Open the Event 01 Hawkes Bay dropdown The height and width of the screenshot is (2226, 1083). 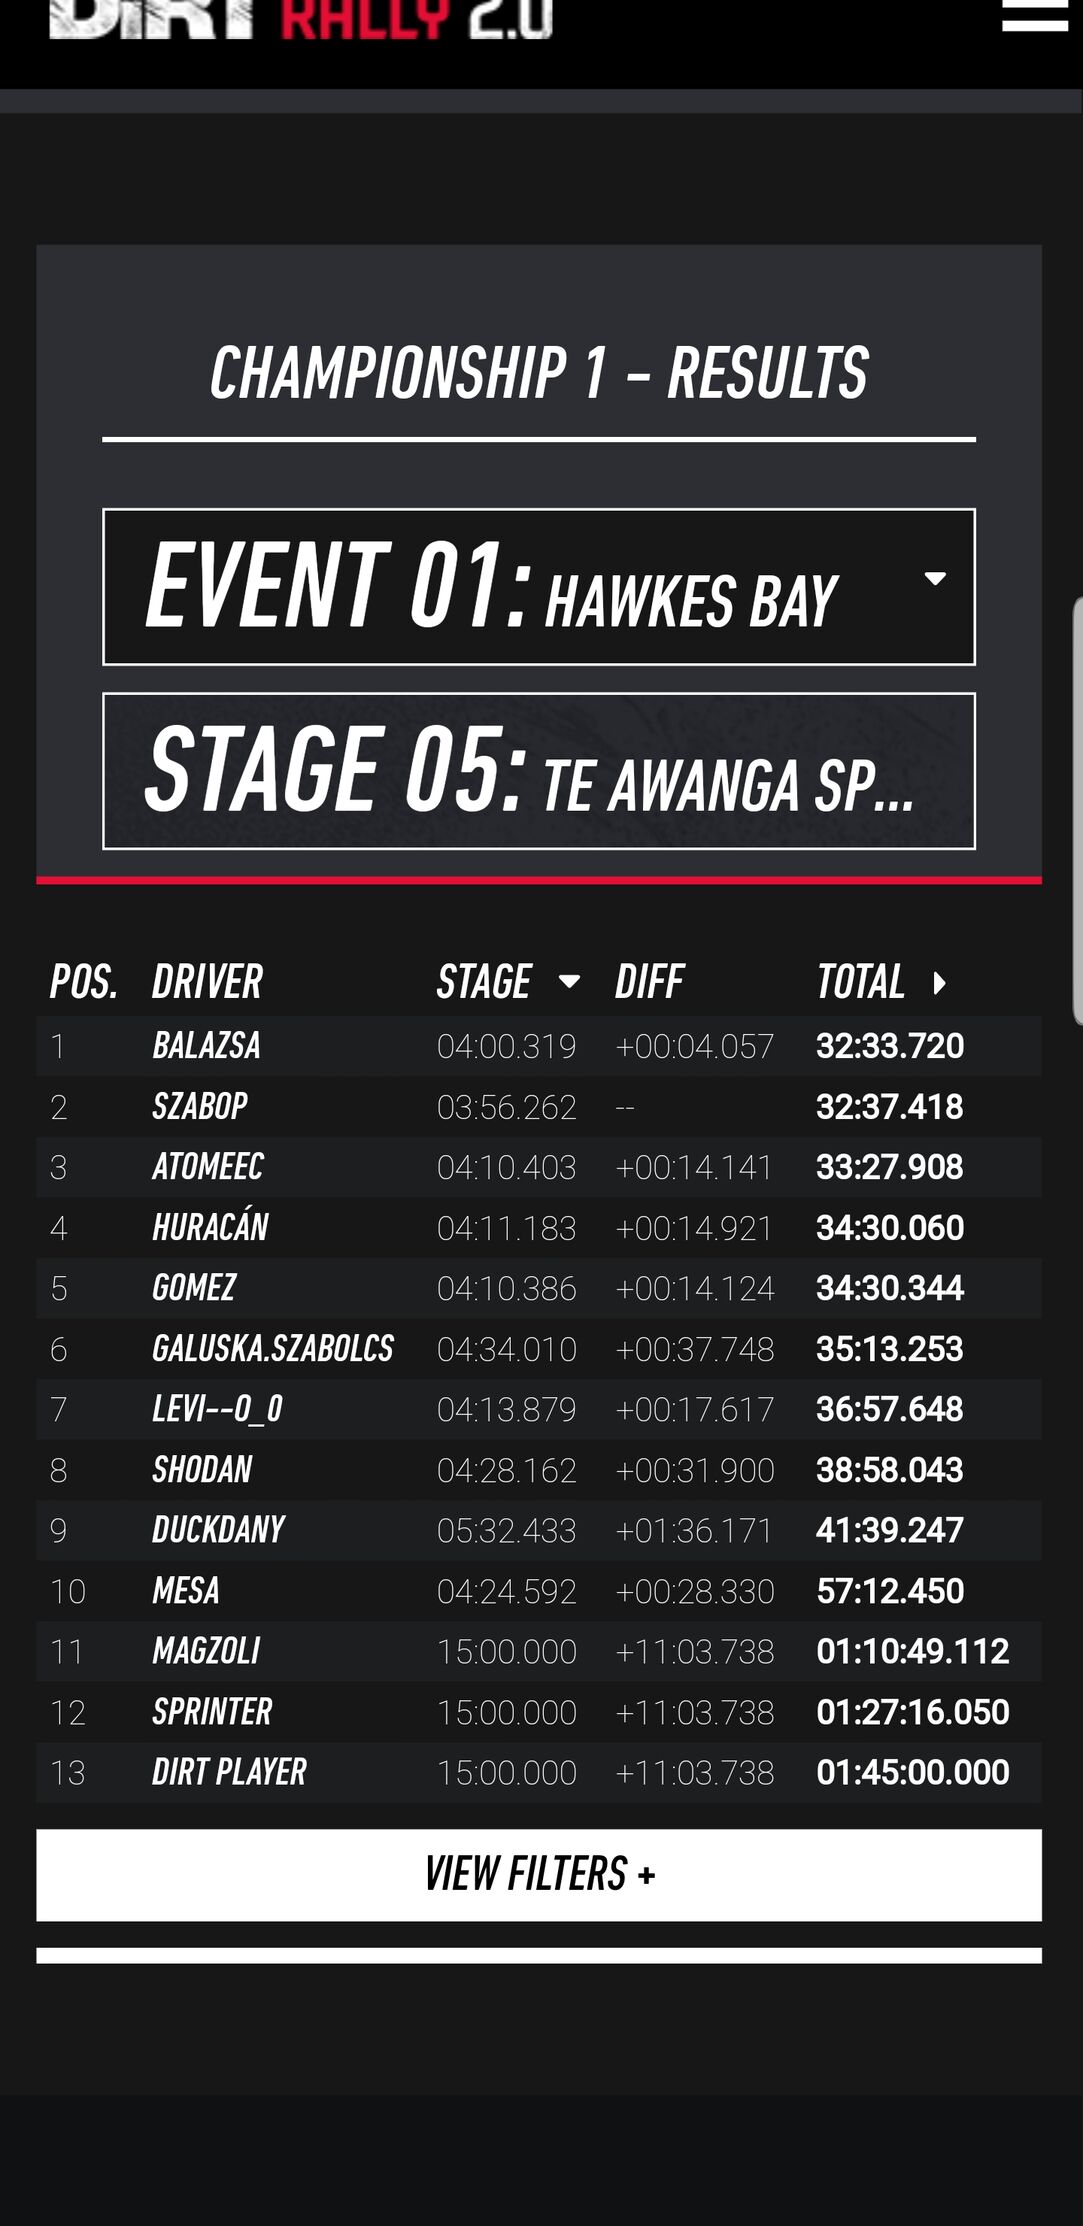[x=538, y=587]
